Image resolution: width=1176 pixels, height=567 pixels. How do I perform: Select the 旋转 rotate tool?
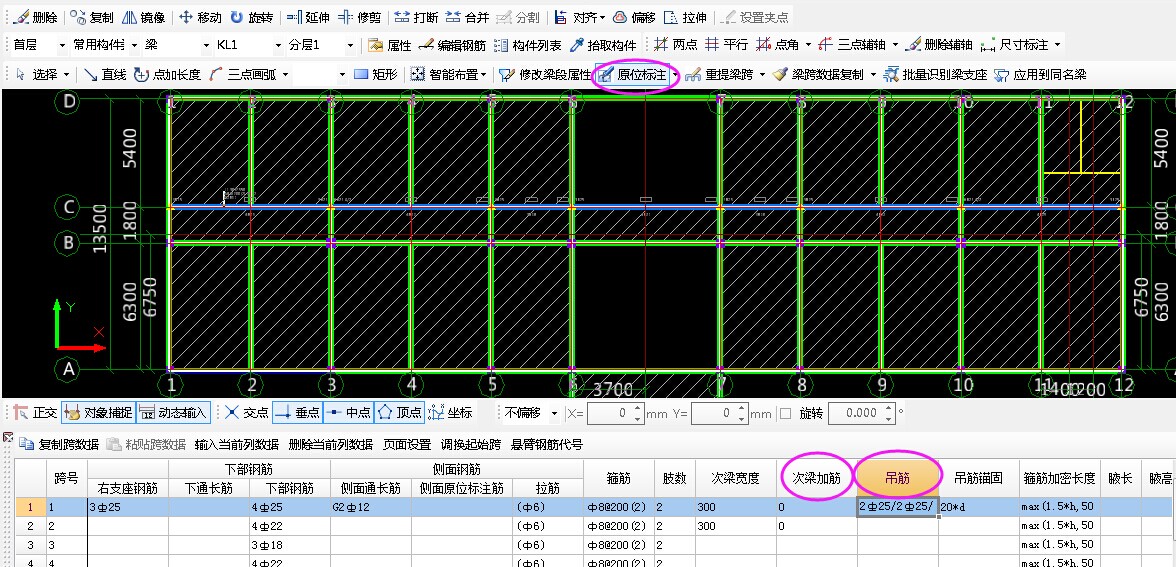(x=251, y=17)
